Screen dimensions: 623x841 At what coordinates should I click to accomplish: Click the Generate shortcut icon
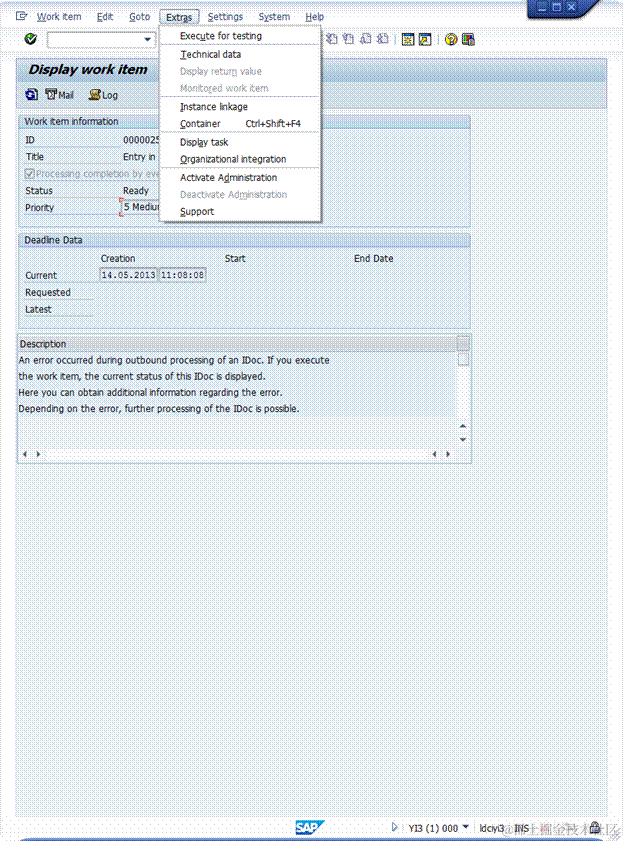(425, 39)
